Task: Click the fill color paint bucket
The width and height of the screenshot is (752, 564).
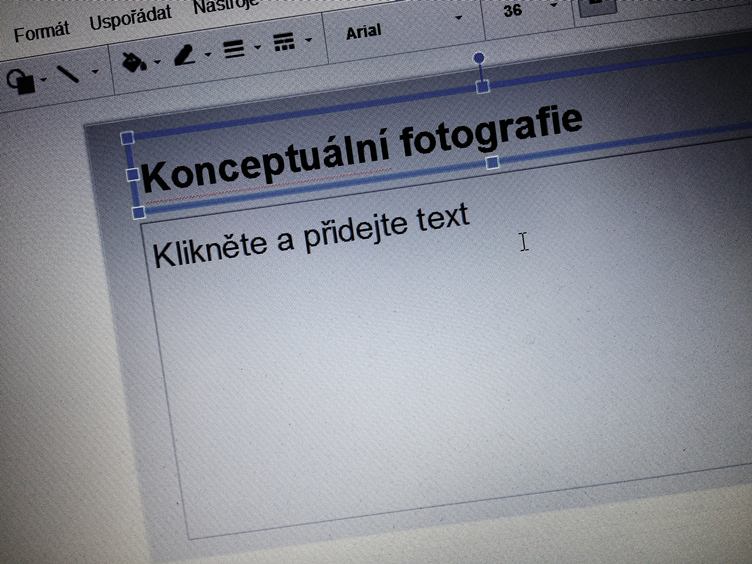Action: (133, 62)
